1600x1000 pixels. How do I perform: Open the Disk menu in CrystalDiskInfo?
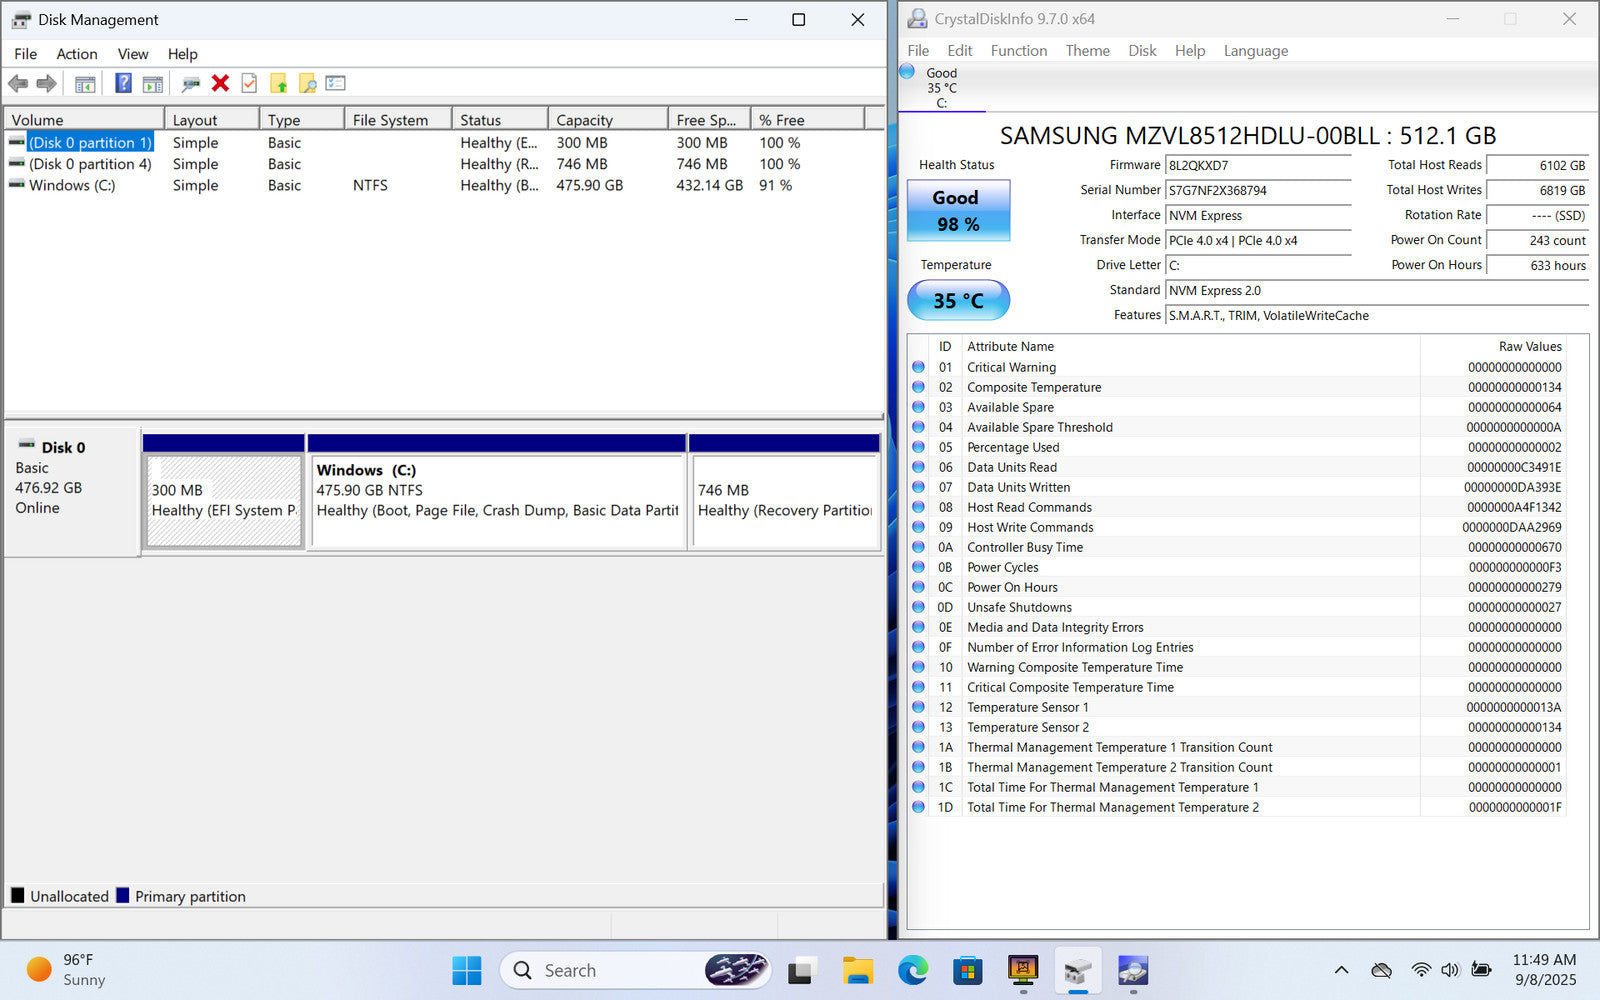1142,51
